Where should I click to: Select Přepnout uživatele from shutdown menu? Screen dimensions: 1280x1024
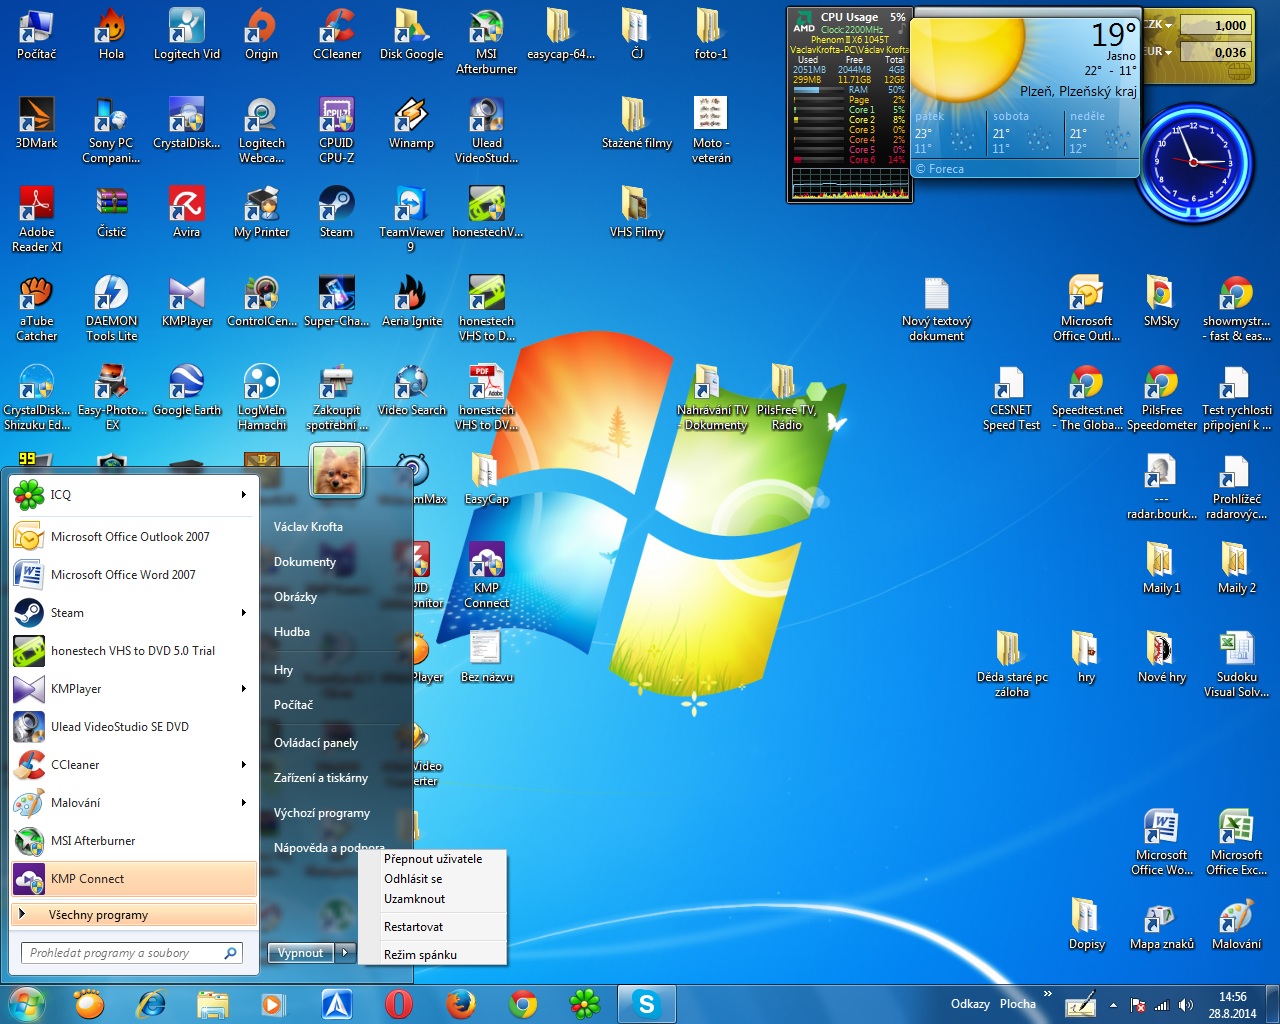click(x=433, y=858)
